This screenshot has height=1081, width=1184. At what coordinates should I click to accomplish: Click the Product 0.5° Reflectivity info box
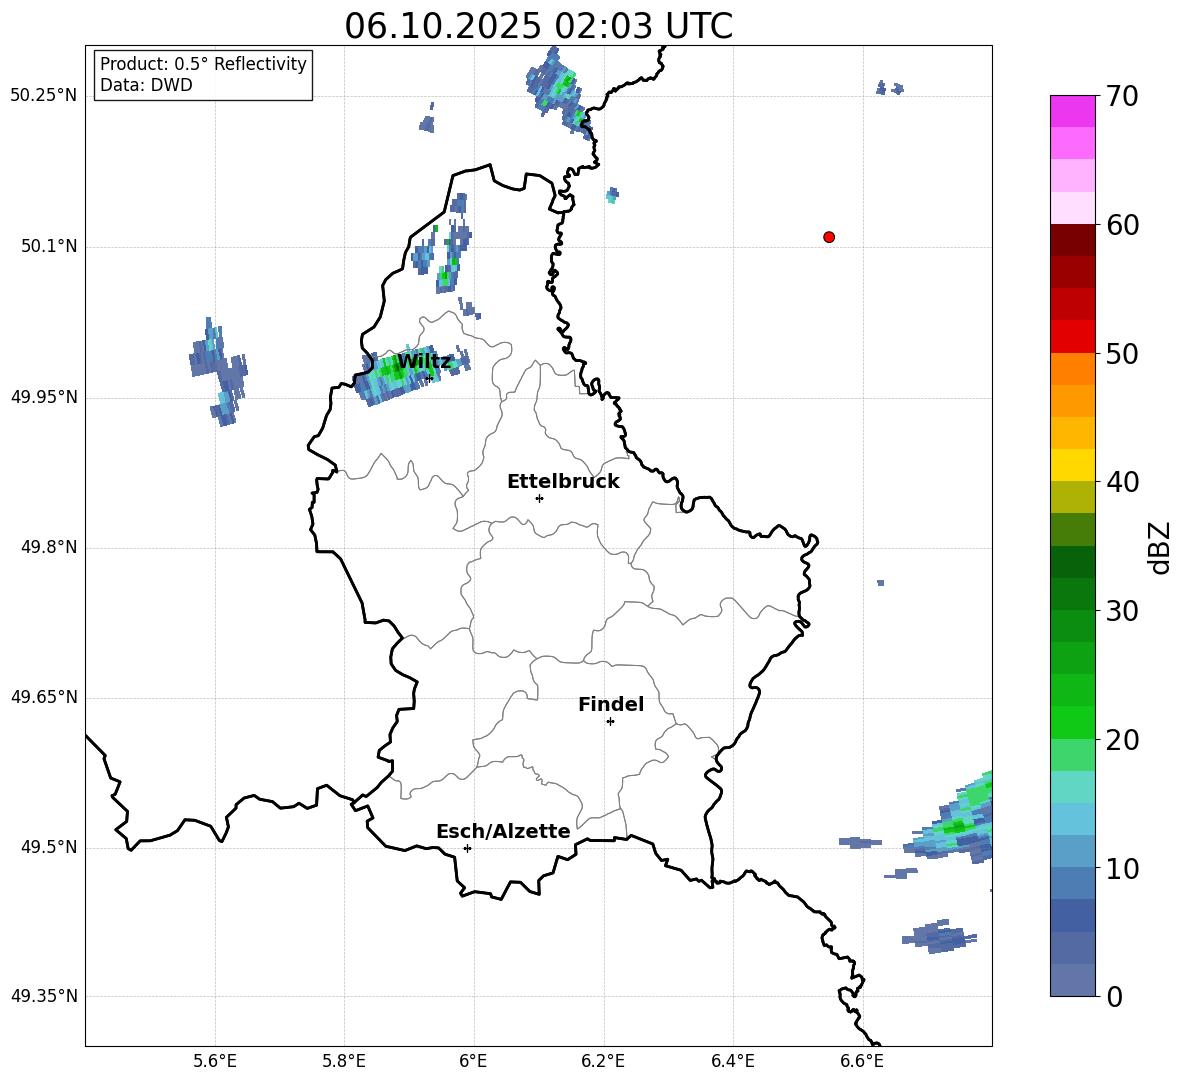click(203, 75)
